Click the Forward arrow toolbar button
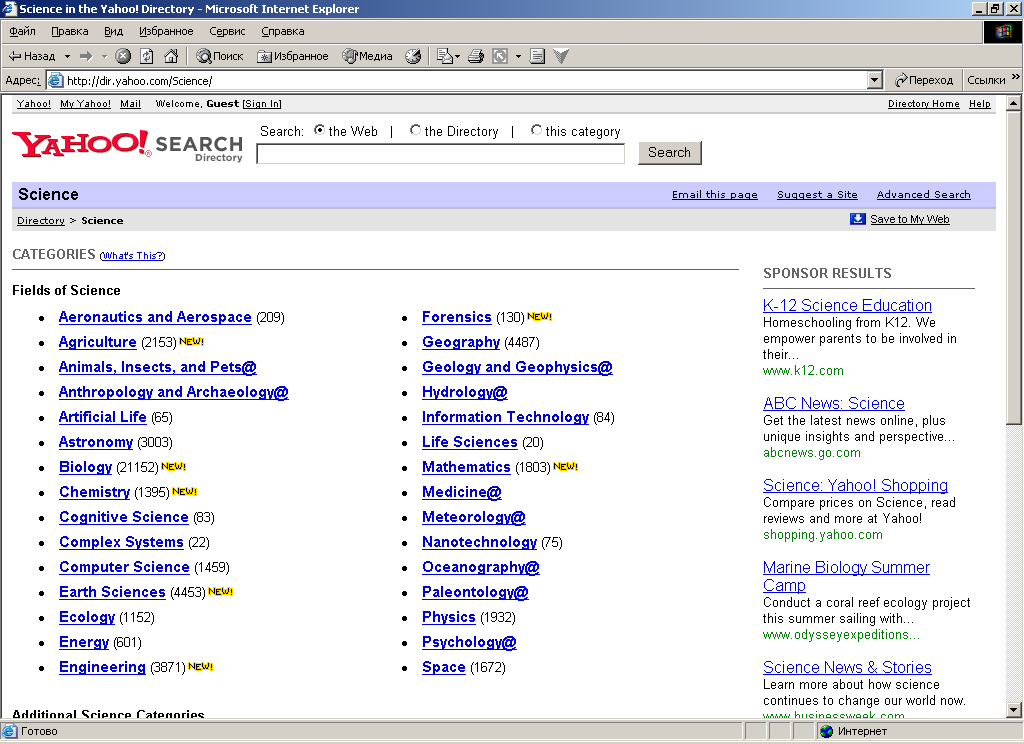The height and width of the screenshot is (744, 1024). point(86,56)
